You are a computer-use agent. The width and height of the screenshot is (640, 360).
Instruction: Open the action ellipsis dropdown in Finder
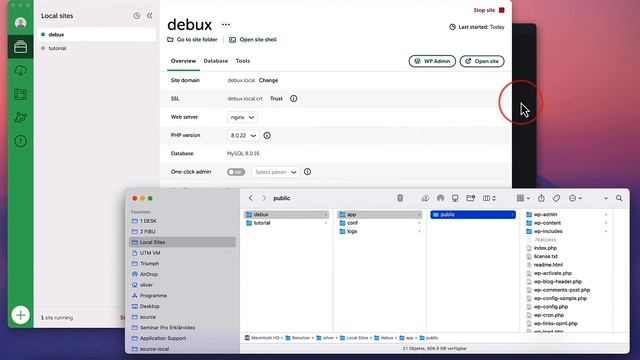(x=575, y=198)
